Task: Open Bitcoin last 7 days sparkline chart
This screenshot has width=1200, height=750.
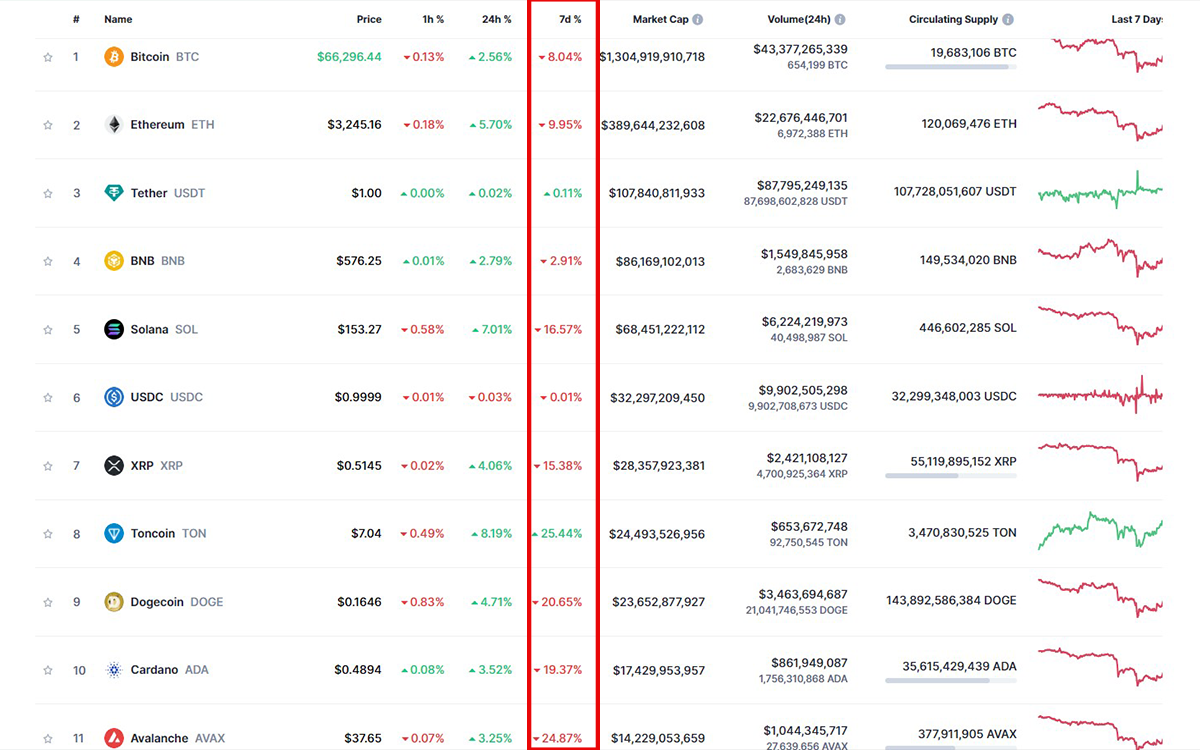Action: (x=1100, y=55)
